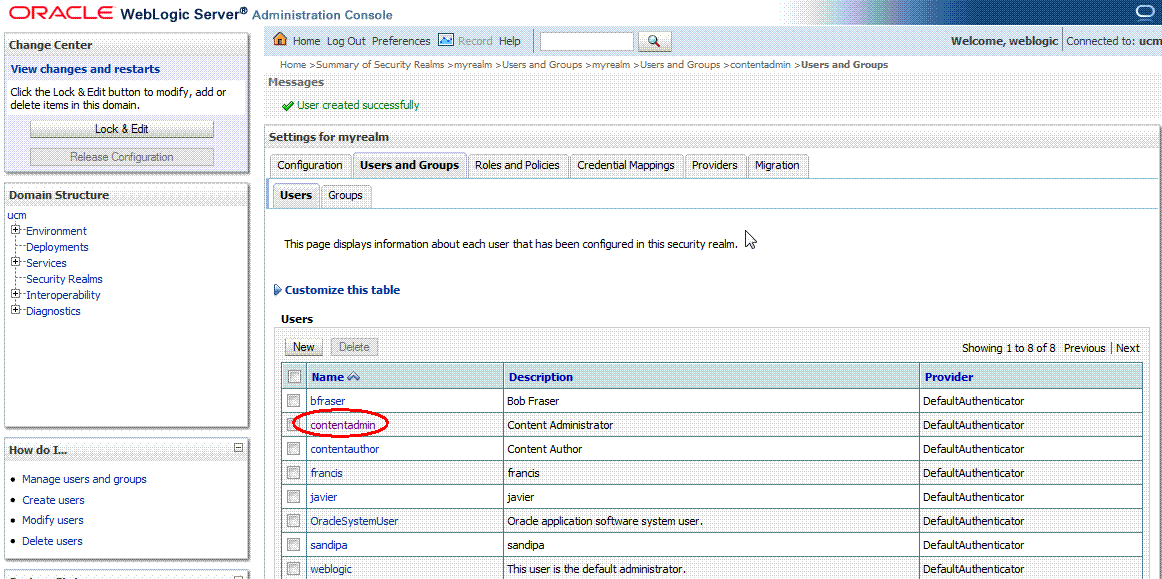
Task: Expand the Interoperability tree node
Action: point(16,294)
